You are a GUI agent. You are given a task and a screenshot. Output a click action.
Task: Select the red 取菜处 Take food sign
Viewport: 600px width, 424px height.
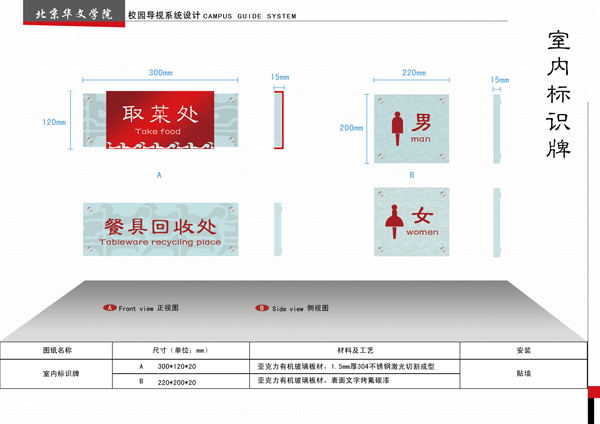(160, 121)
